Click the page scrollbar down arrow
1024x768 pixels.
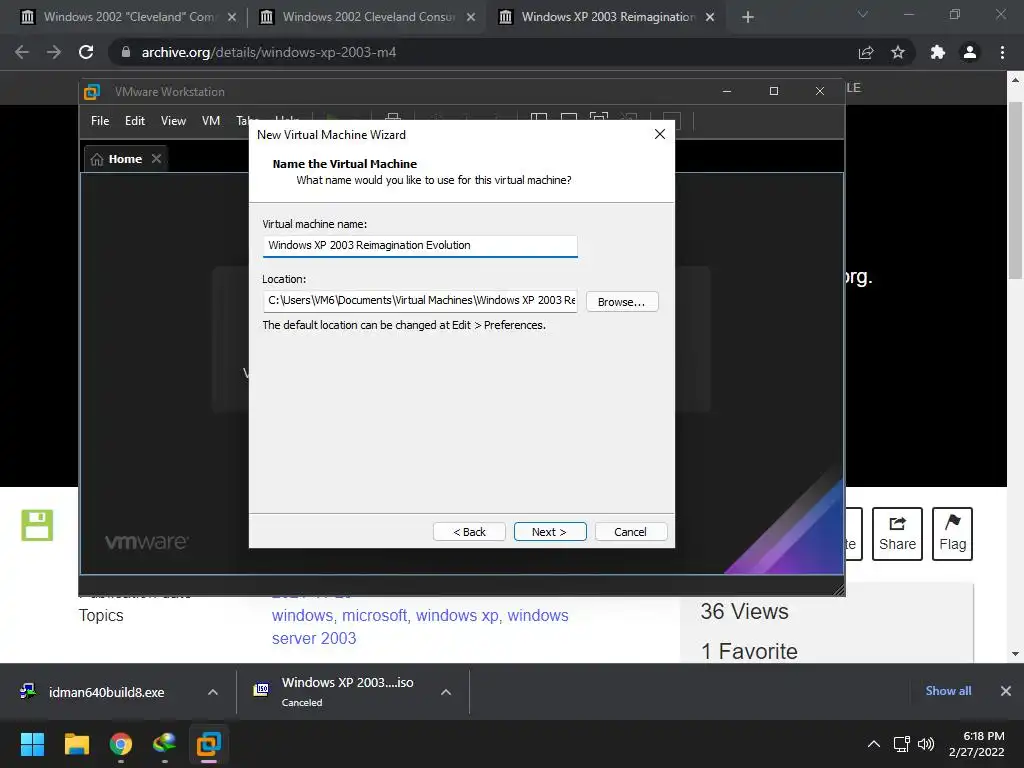pyautogui.click(x=1015, y=654)
